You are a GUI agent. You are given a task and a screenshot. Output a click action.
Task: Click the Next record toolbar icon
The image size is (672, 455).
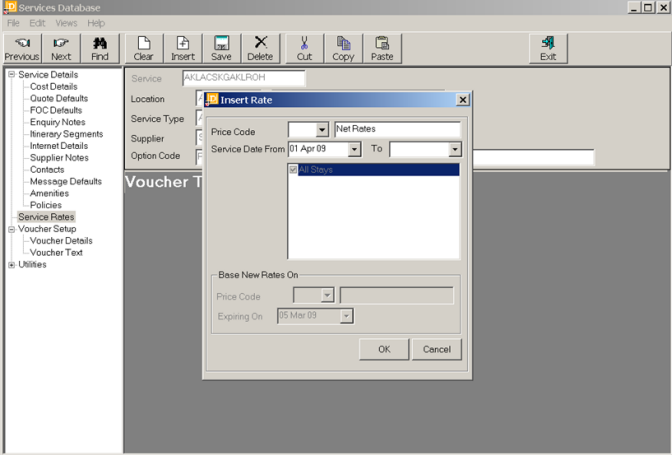pyautogui.click(x=61, y=43)
